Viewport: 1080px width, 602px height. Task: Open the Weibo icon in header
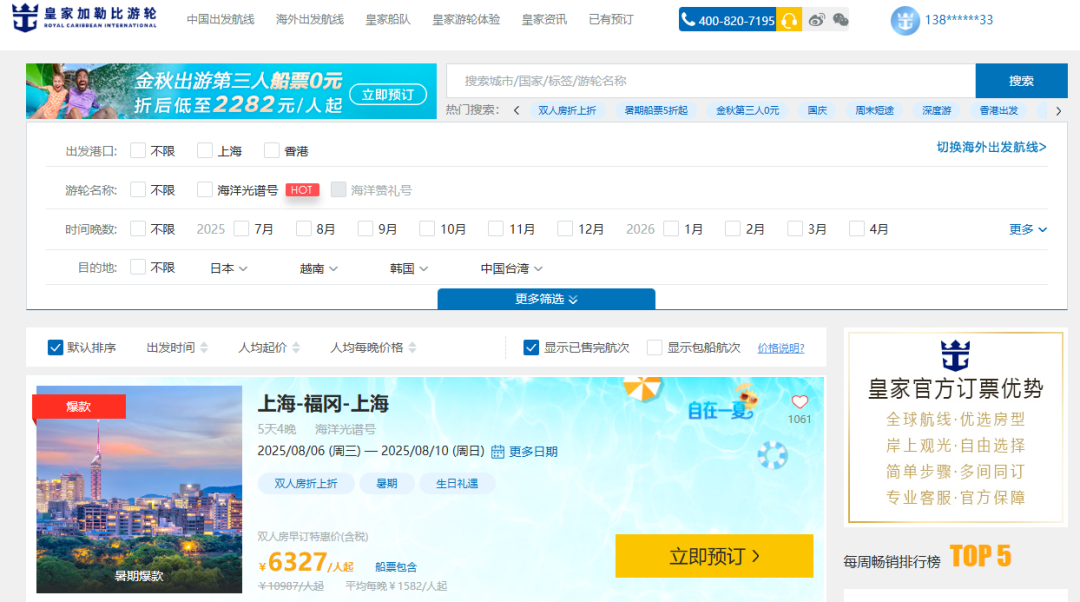[816, 20]
